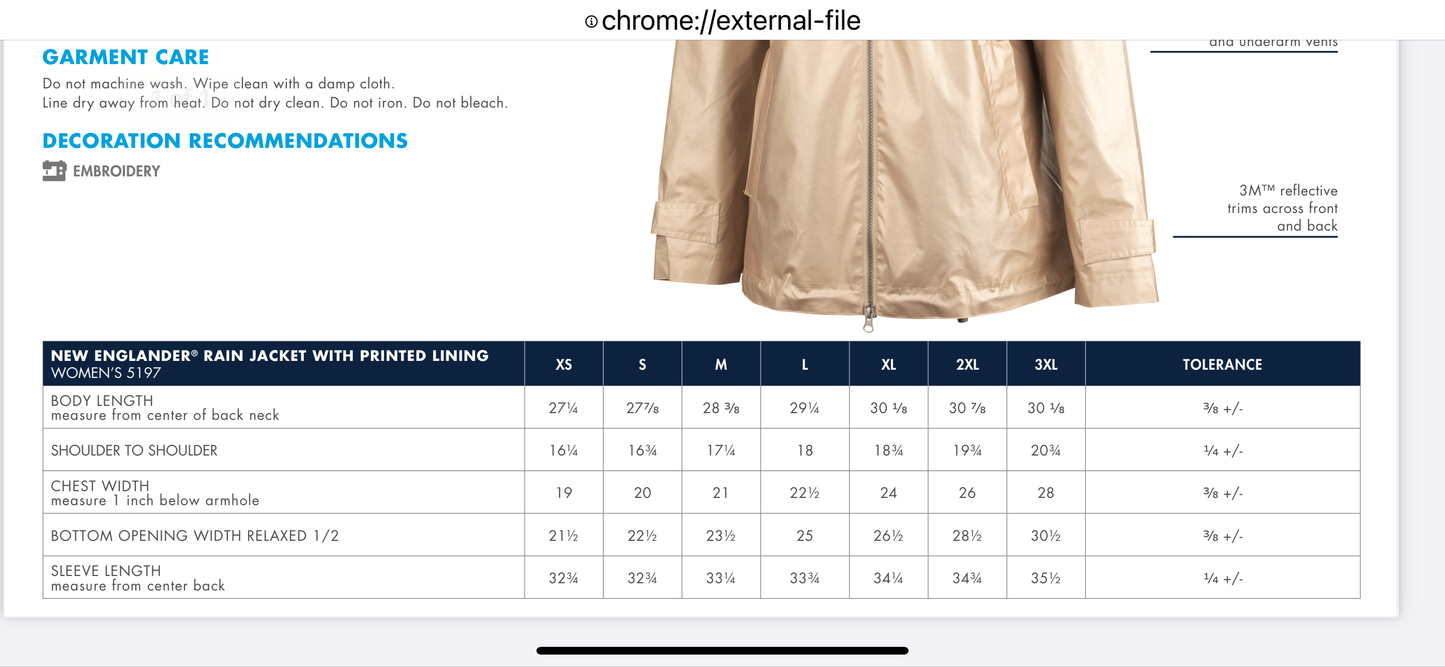Click the zipper pull on the jacket
The width and height of the screenshot is (1445, 667).
(x=869, y=320)
